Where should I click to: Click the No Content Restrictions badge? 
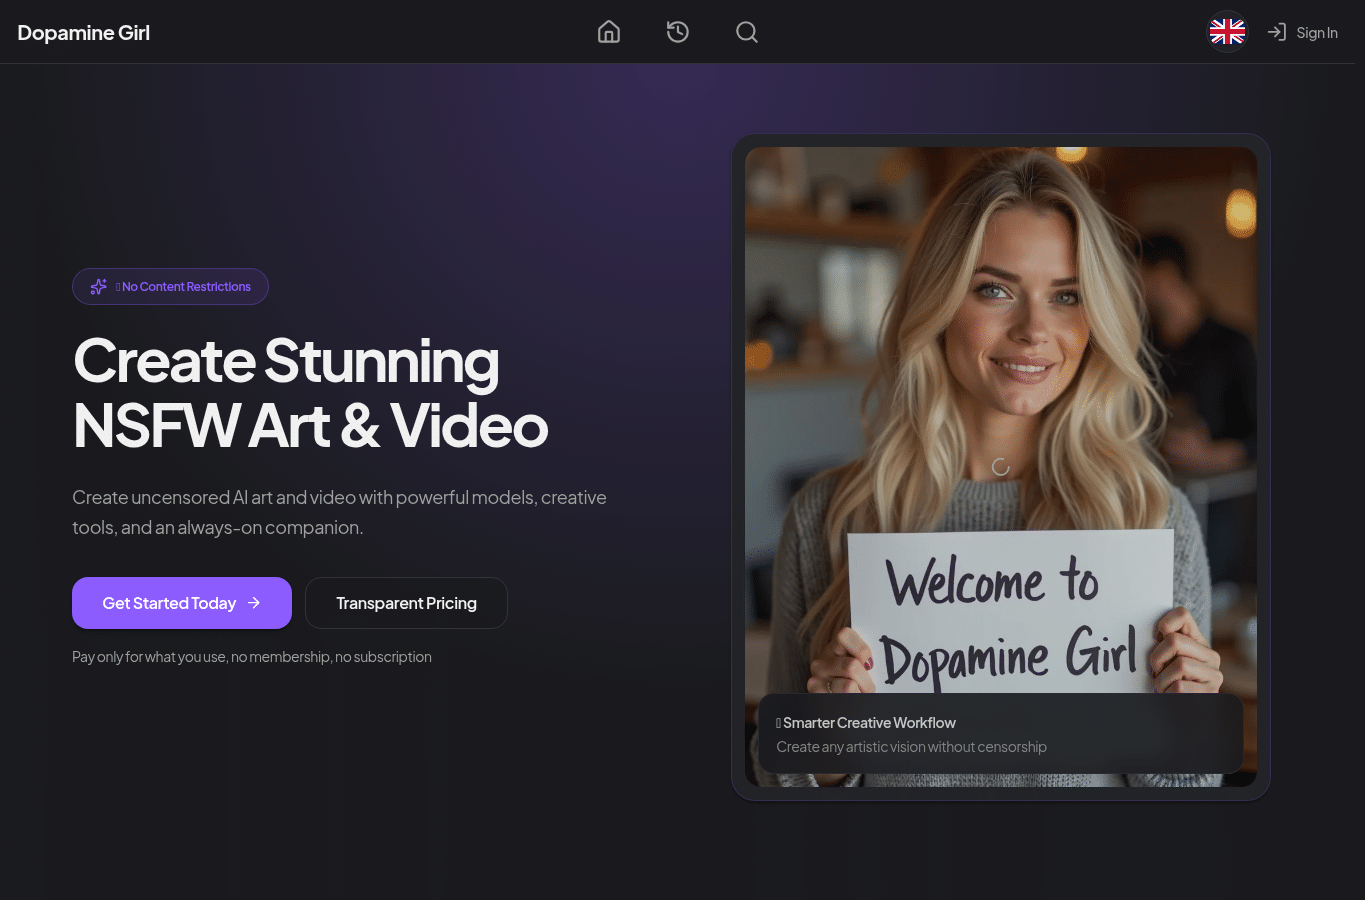pos(170,287)
